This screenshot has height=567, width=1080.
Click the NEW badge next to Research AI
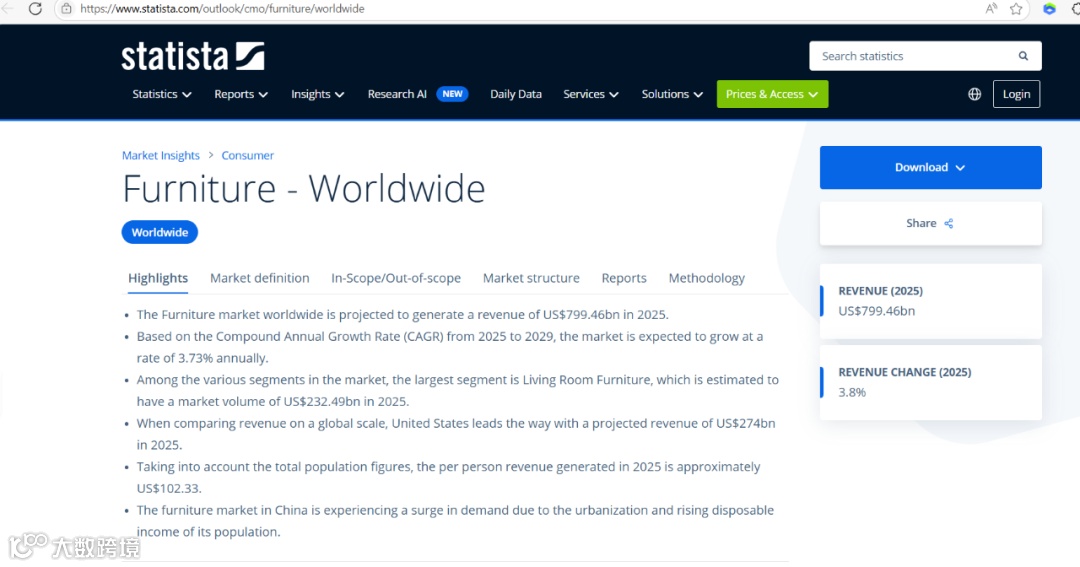point(453,94)
